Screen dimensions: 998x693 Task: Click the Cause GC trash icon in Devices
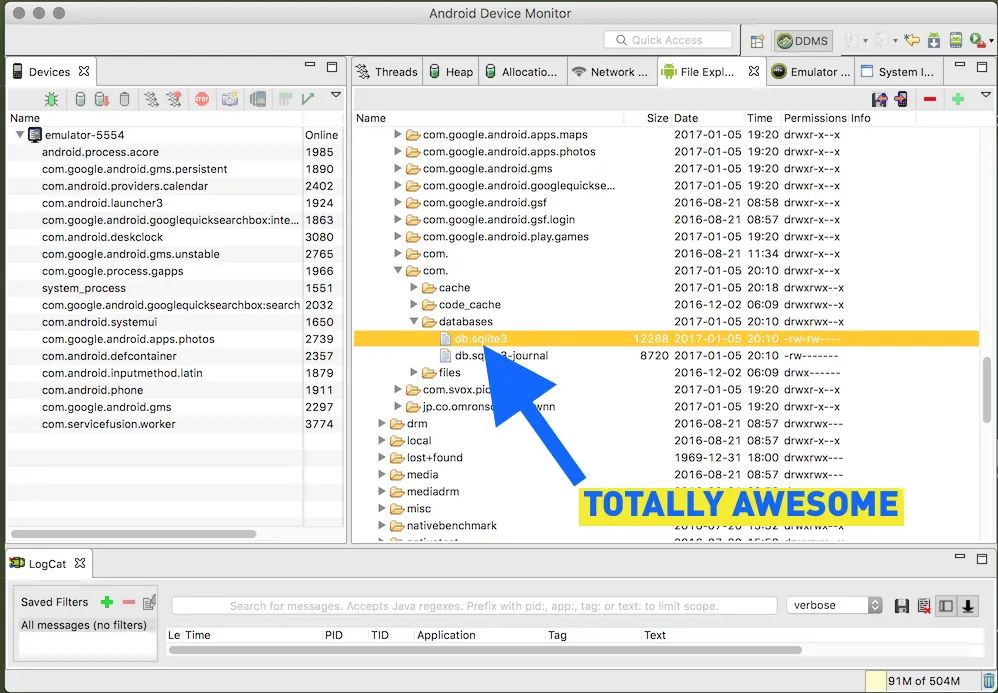(x=125, y=99)
